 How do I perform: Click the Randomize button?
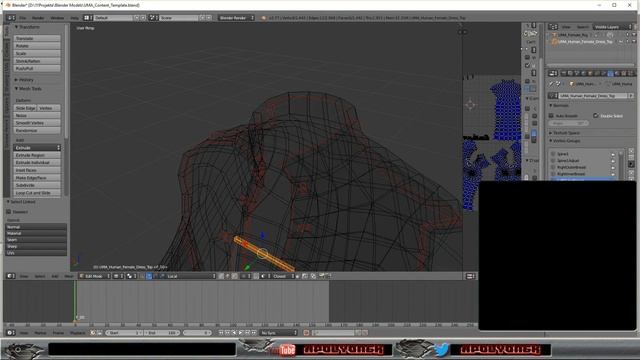tap(37, 131)
